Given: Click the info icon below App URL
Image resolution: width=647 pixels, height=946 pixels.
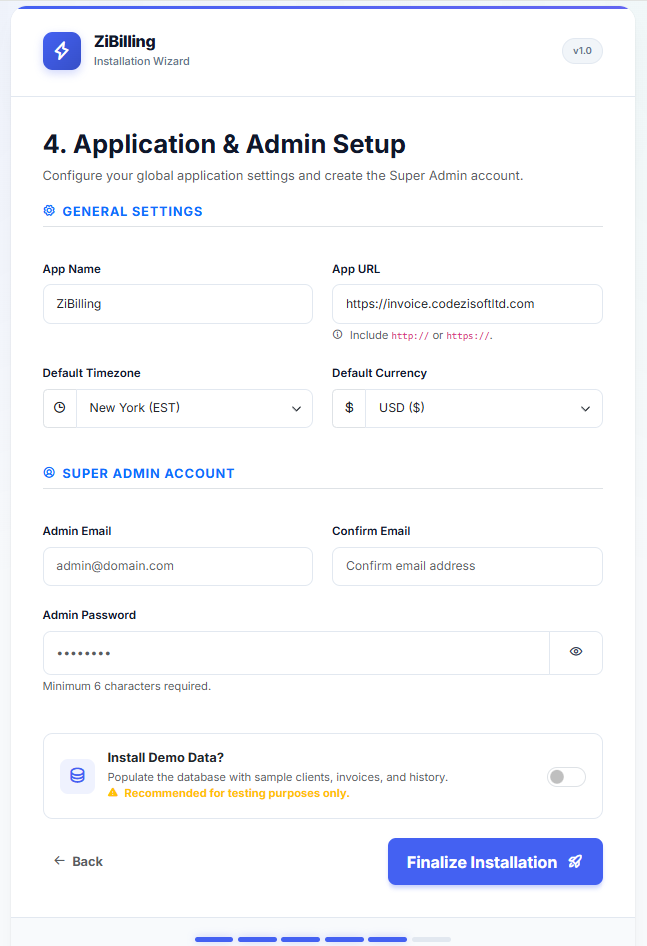Looking at the screenshot, I should [x=337, y=335].
